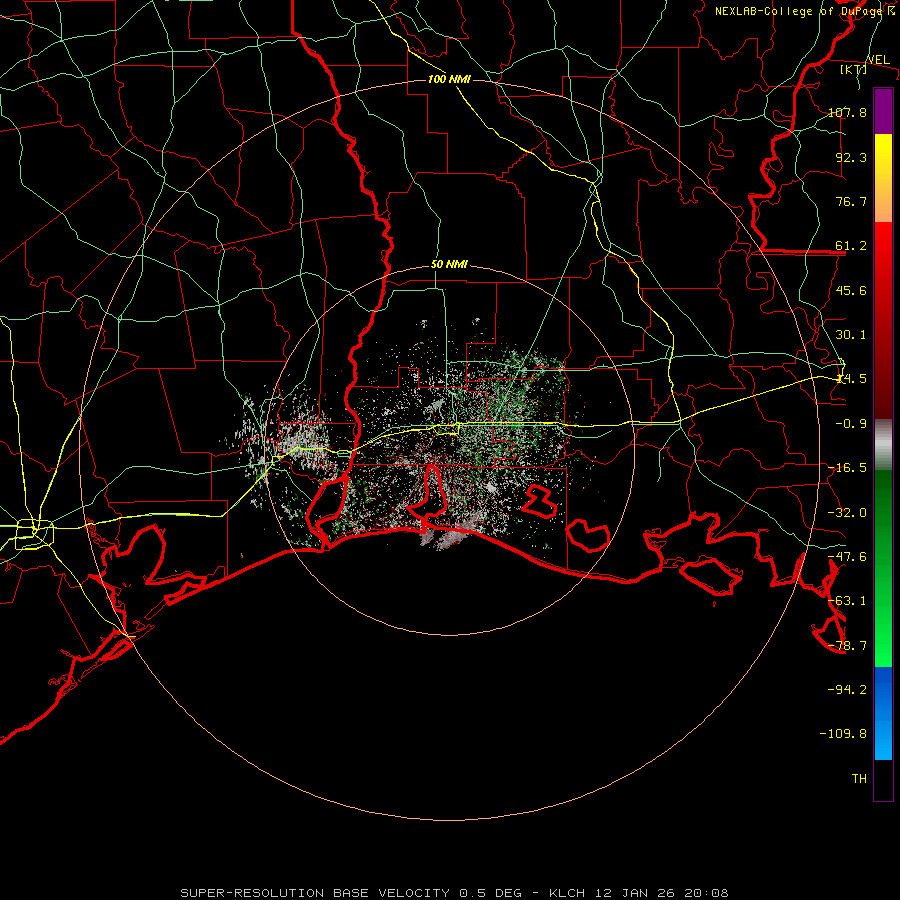
Task: Click the 50 NMI range ring label
Action: tap(449, 264)
